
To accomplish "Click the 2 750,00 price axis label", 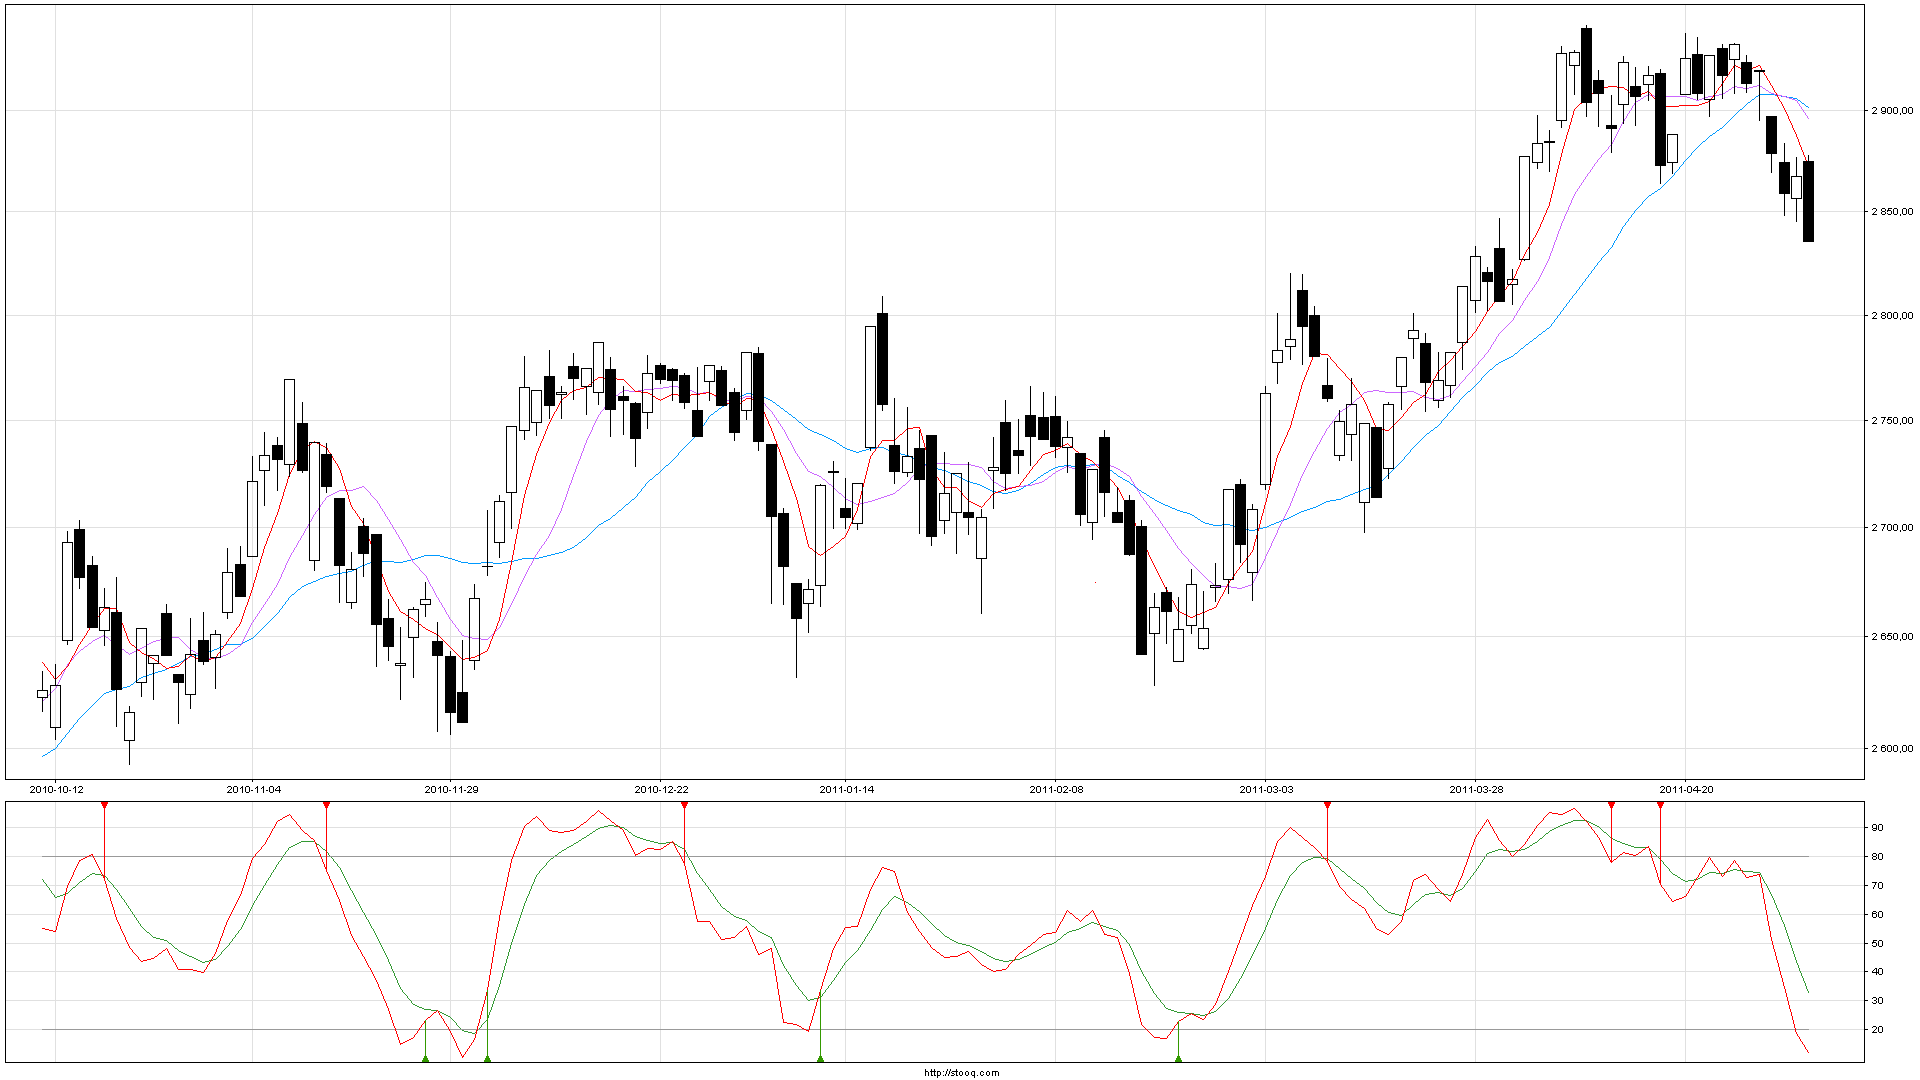I will [1891, 421].
